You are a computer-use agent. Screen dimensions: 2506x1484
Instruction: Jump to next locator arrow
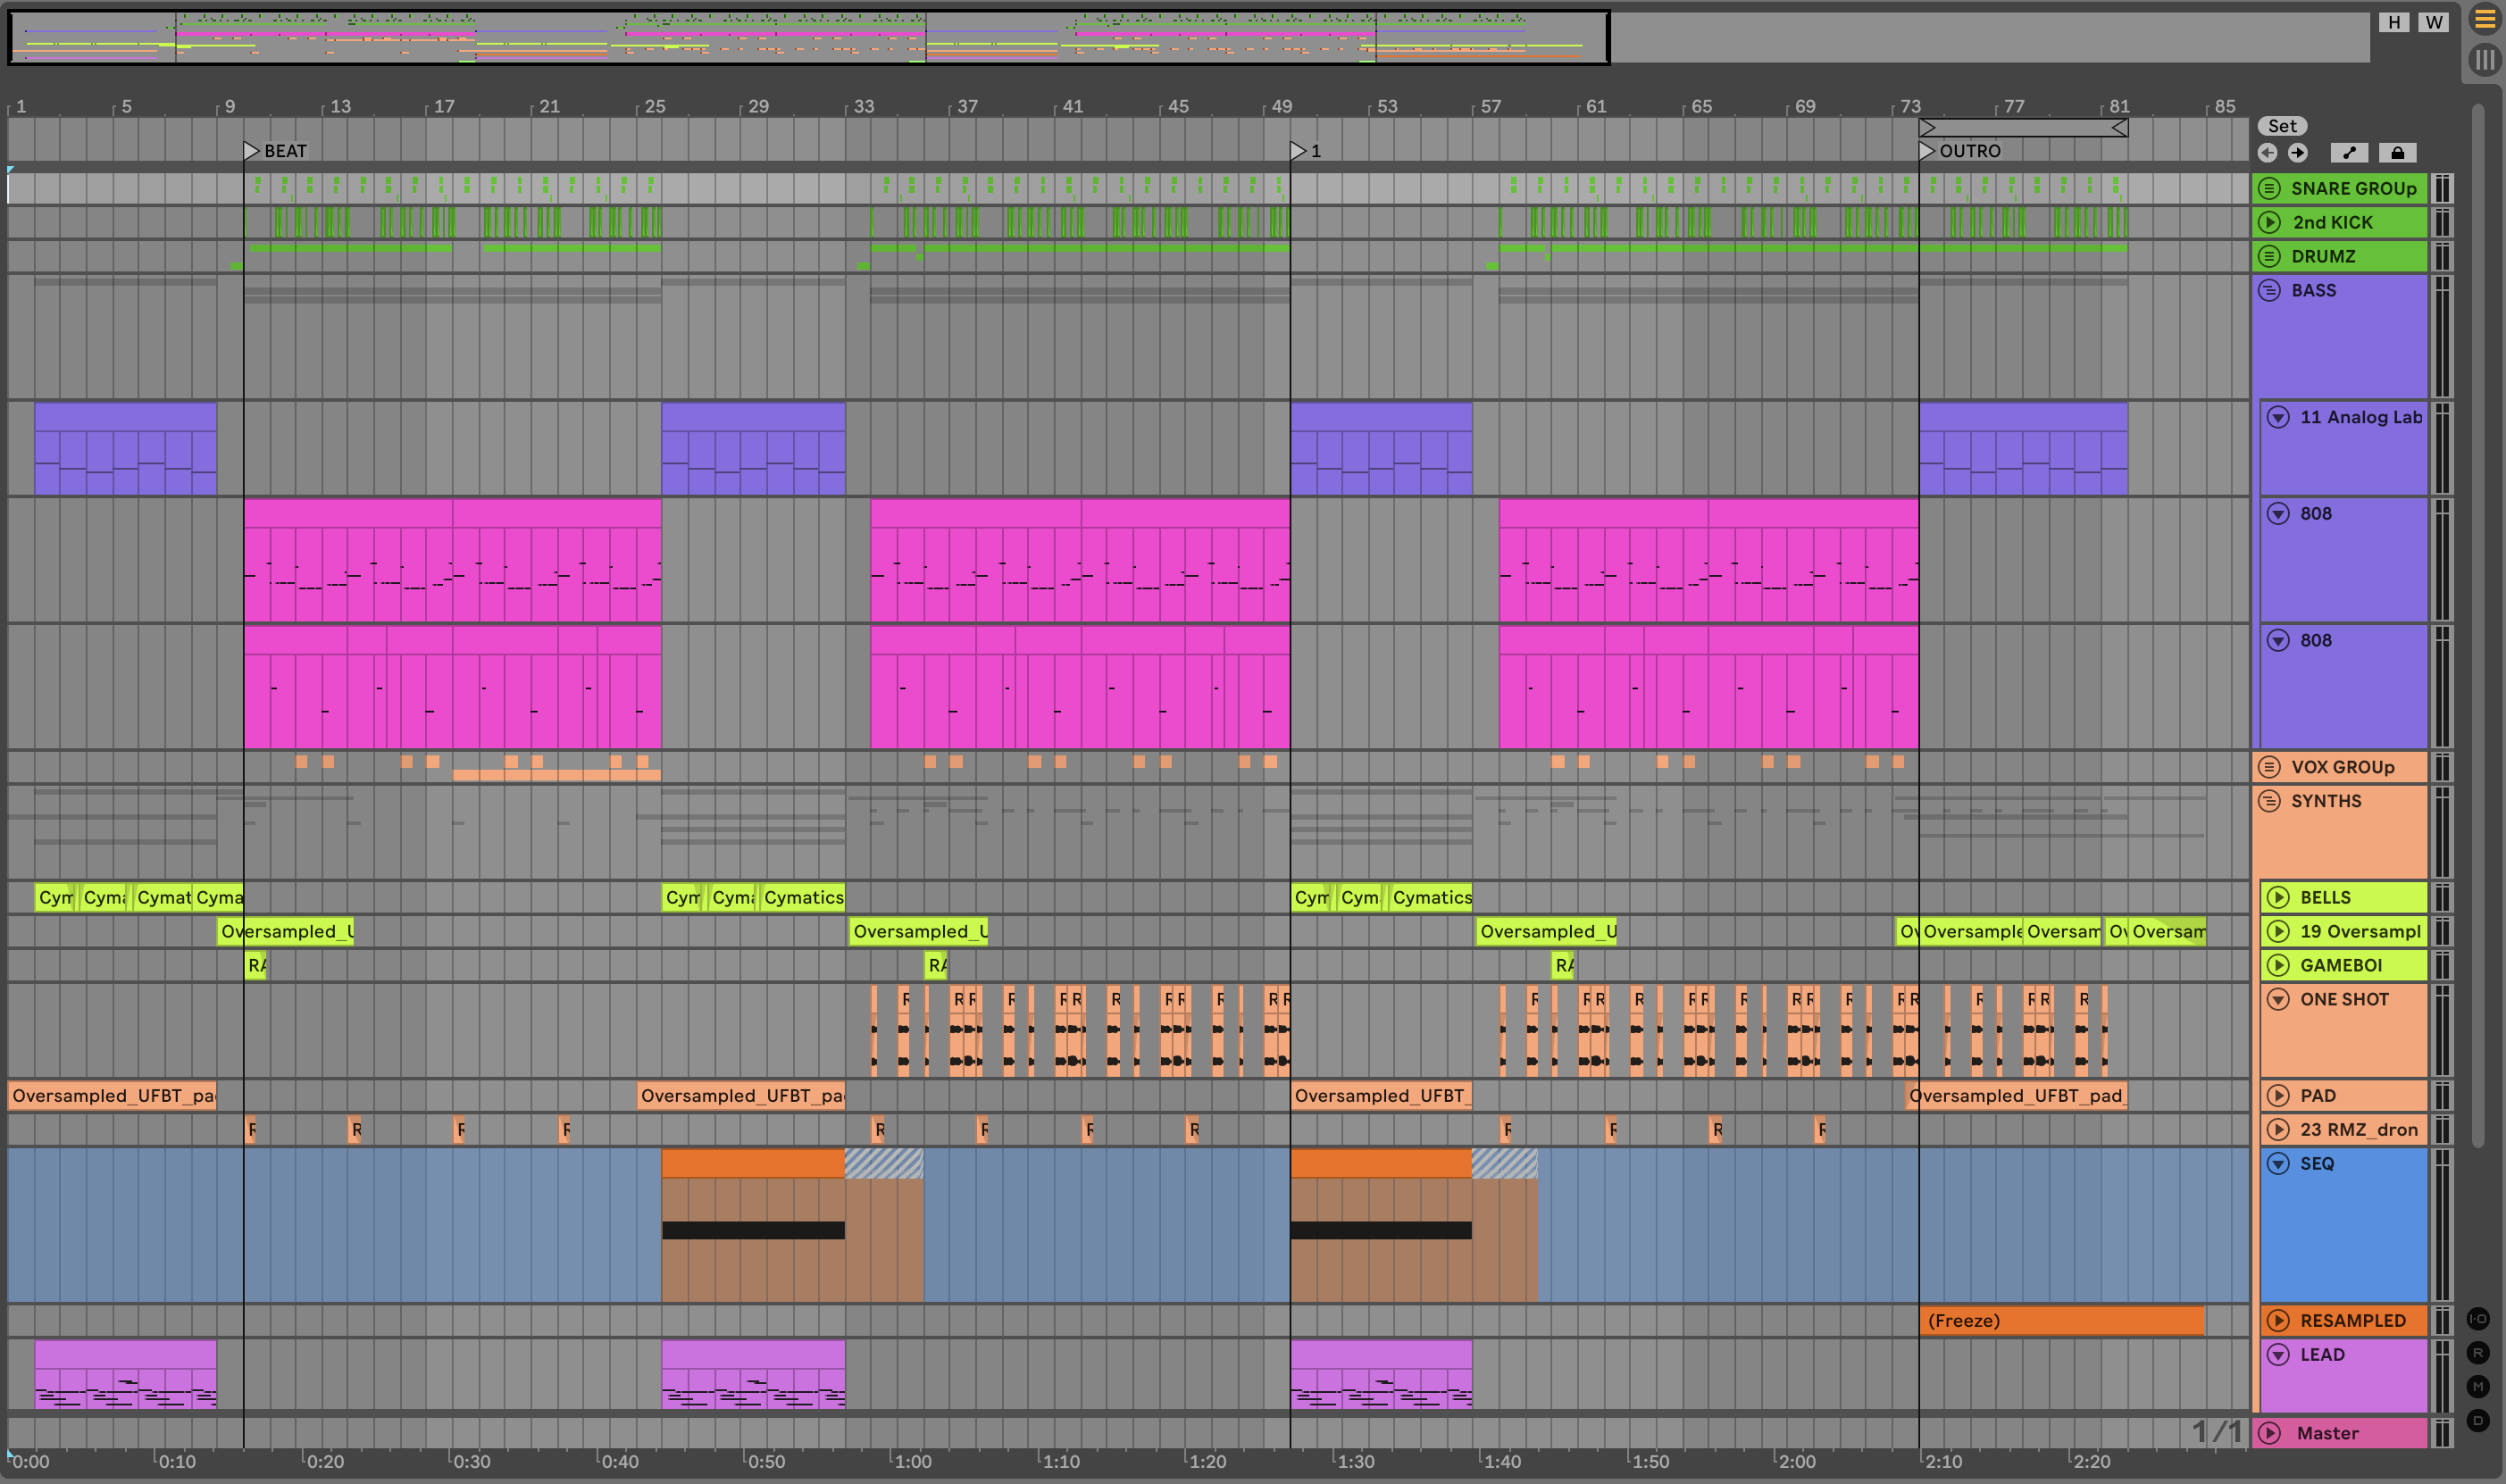click(2298, 153)
